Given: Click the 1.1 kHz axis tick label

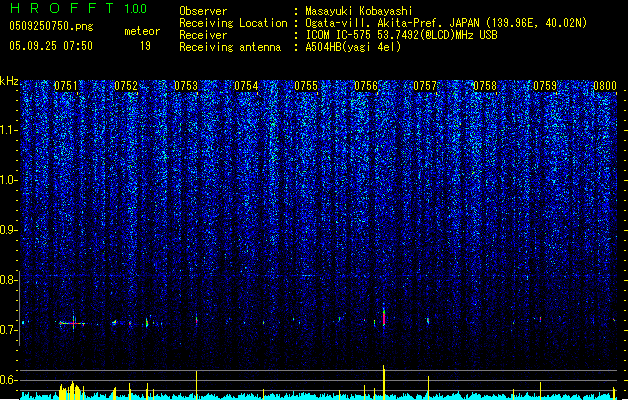Looking at the screenshot, I should 9,130.
